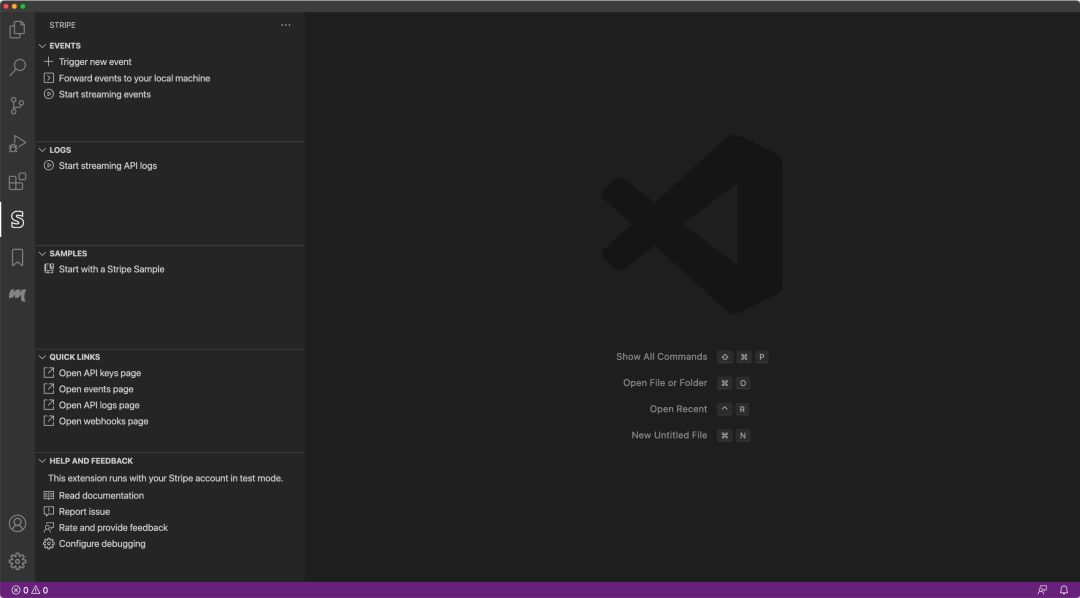The height and width of the screenshot is (598, 1080).
Task: Click external link icon beside Open API keys page
Action: pos(48,373)
